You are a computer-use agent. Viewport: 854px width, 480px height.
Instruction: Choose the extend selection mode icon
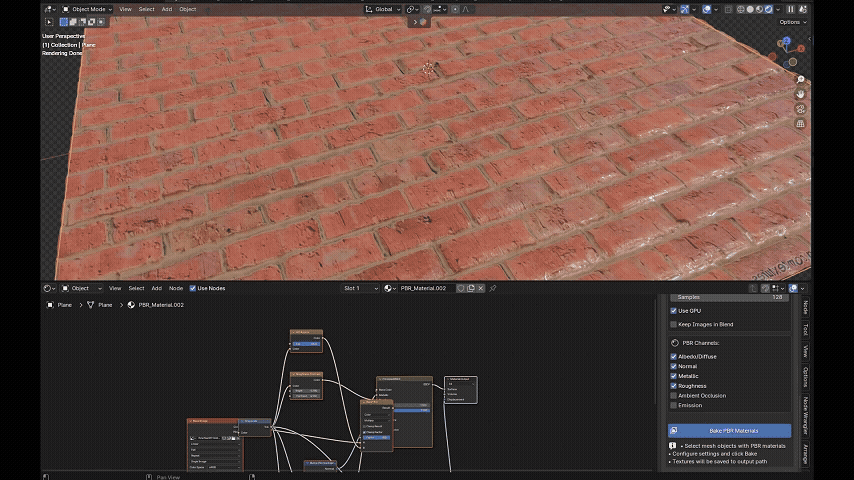click(x=73, y=22)
